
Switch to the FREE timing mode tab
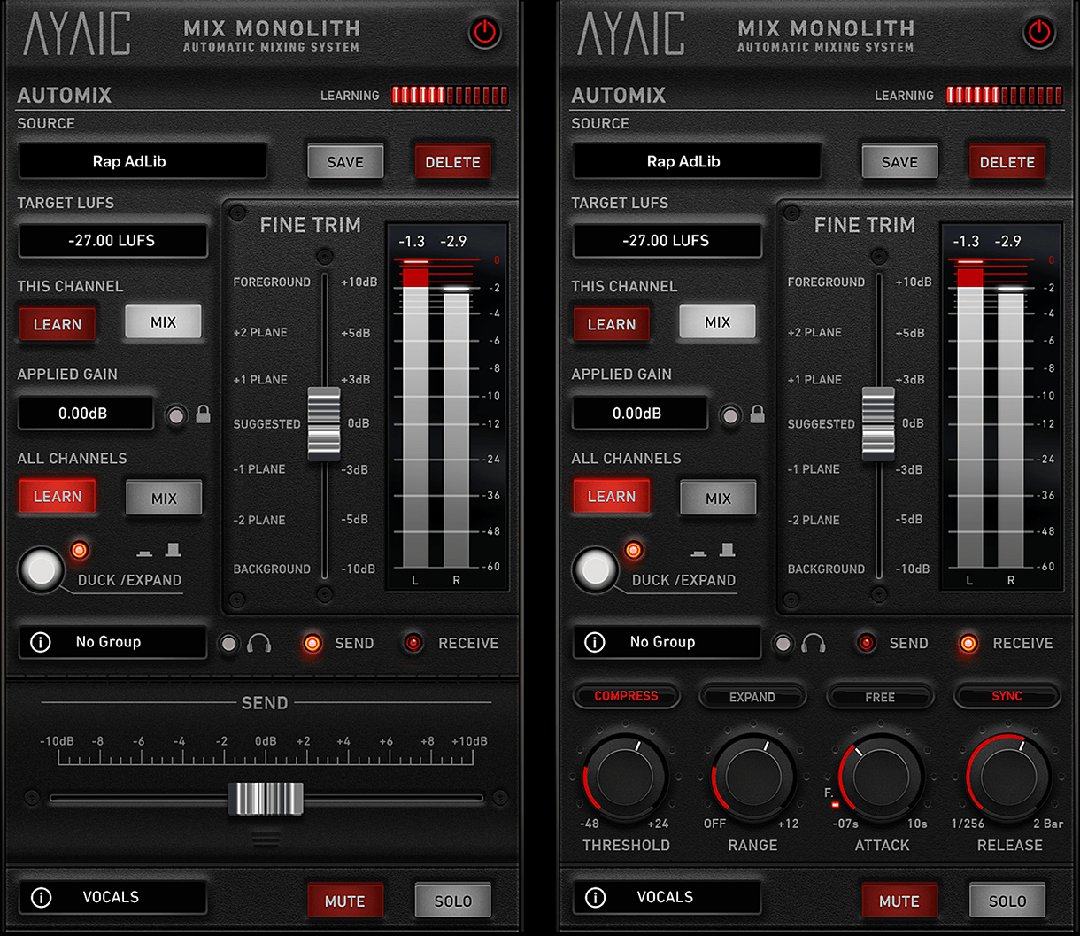click(880, 696)
